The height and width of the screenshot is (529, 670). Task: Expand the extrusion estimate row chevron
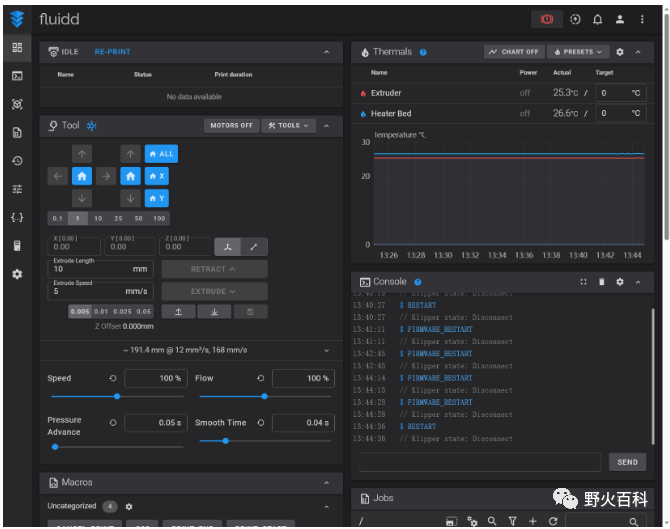coord(326,350)
